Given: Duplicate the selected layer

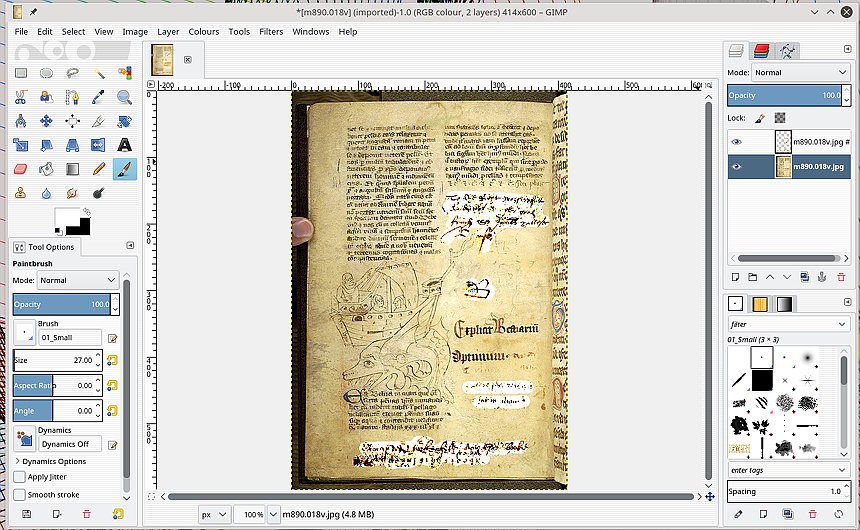Looking at the screenshot, I should [x=805, y=277].
